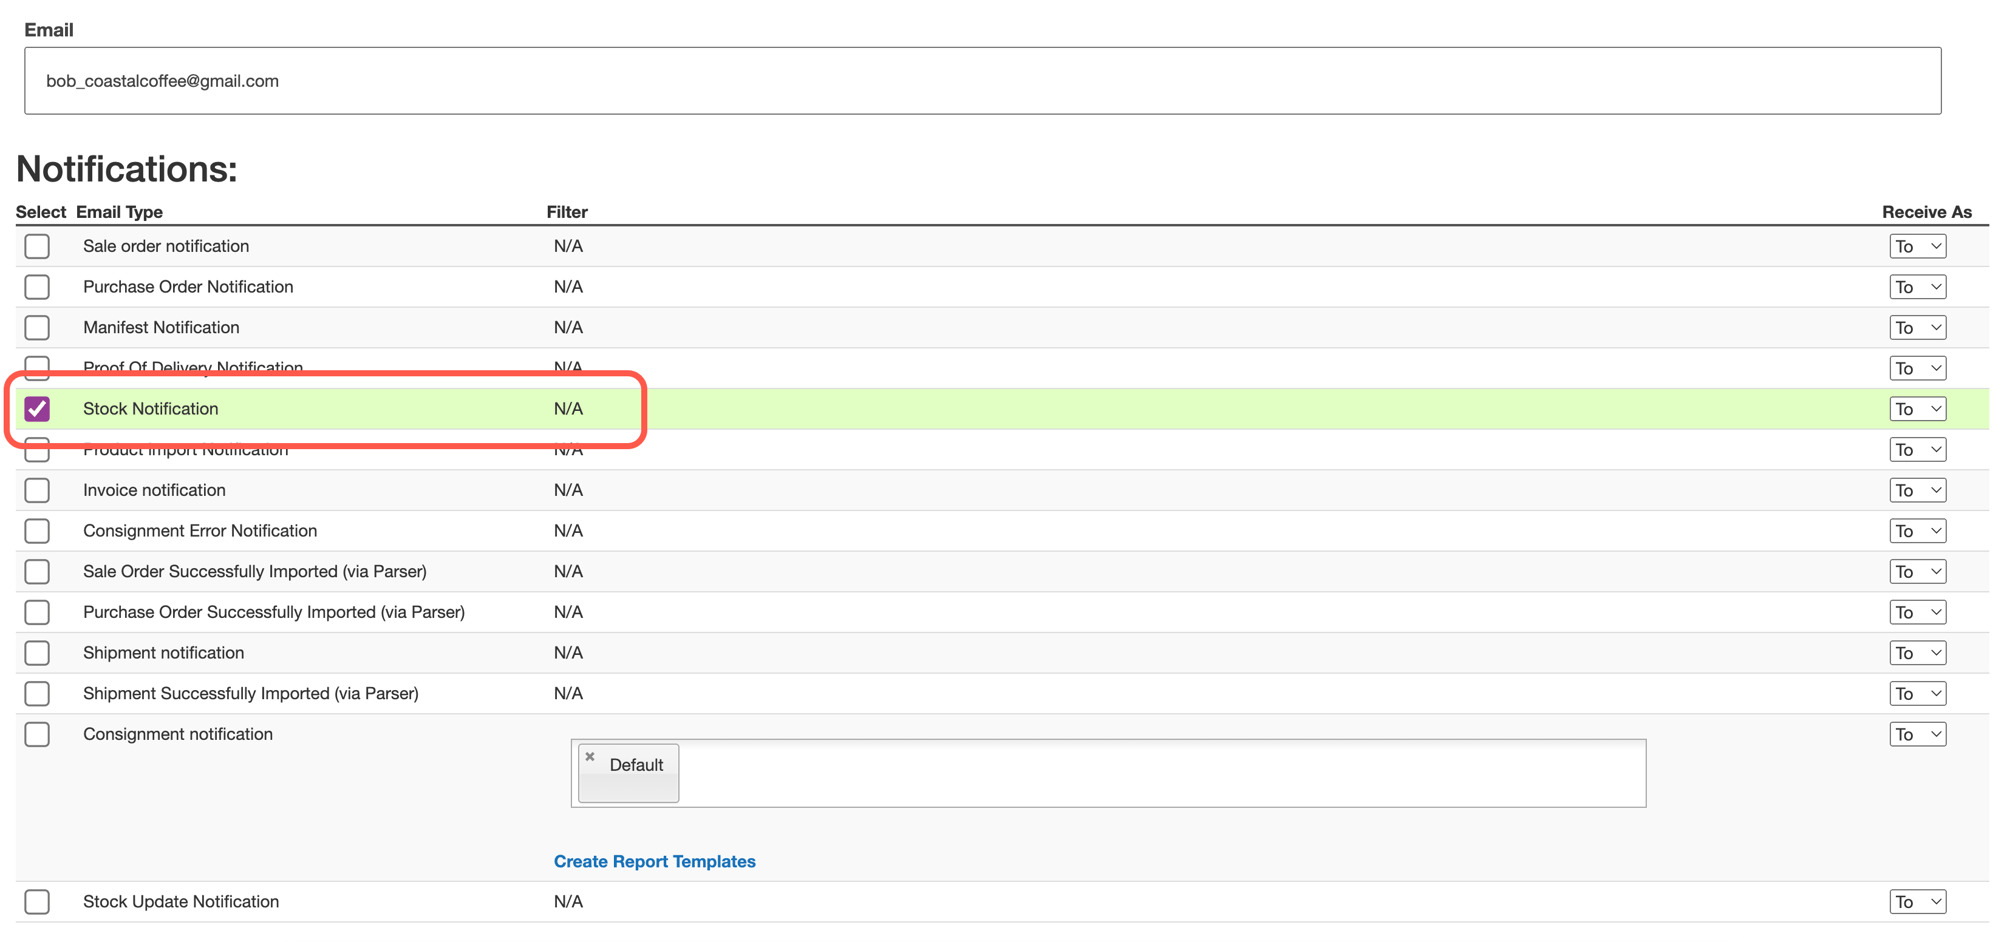Click inside the Consignment notification filter tag box

(1108, 773)
